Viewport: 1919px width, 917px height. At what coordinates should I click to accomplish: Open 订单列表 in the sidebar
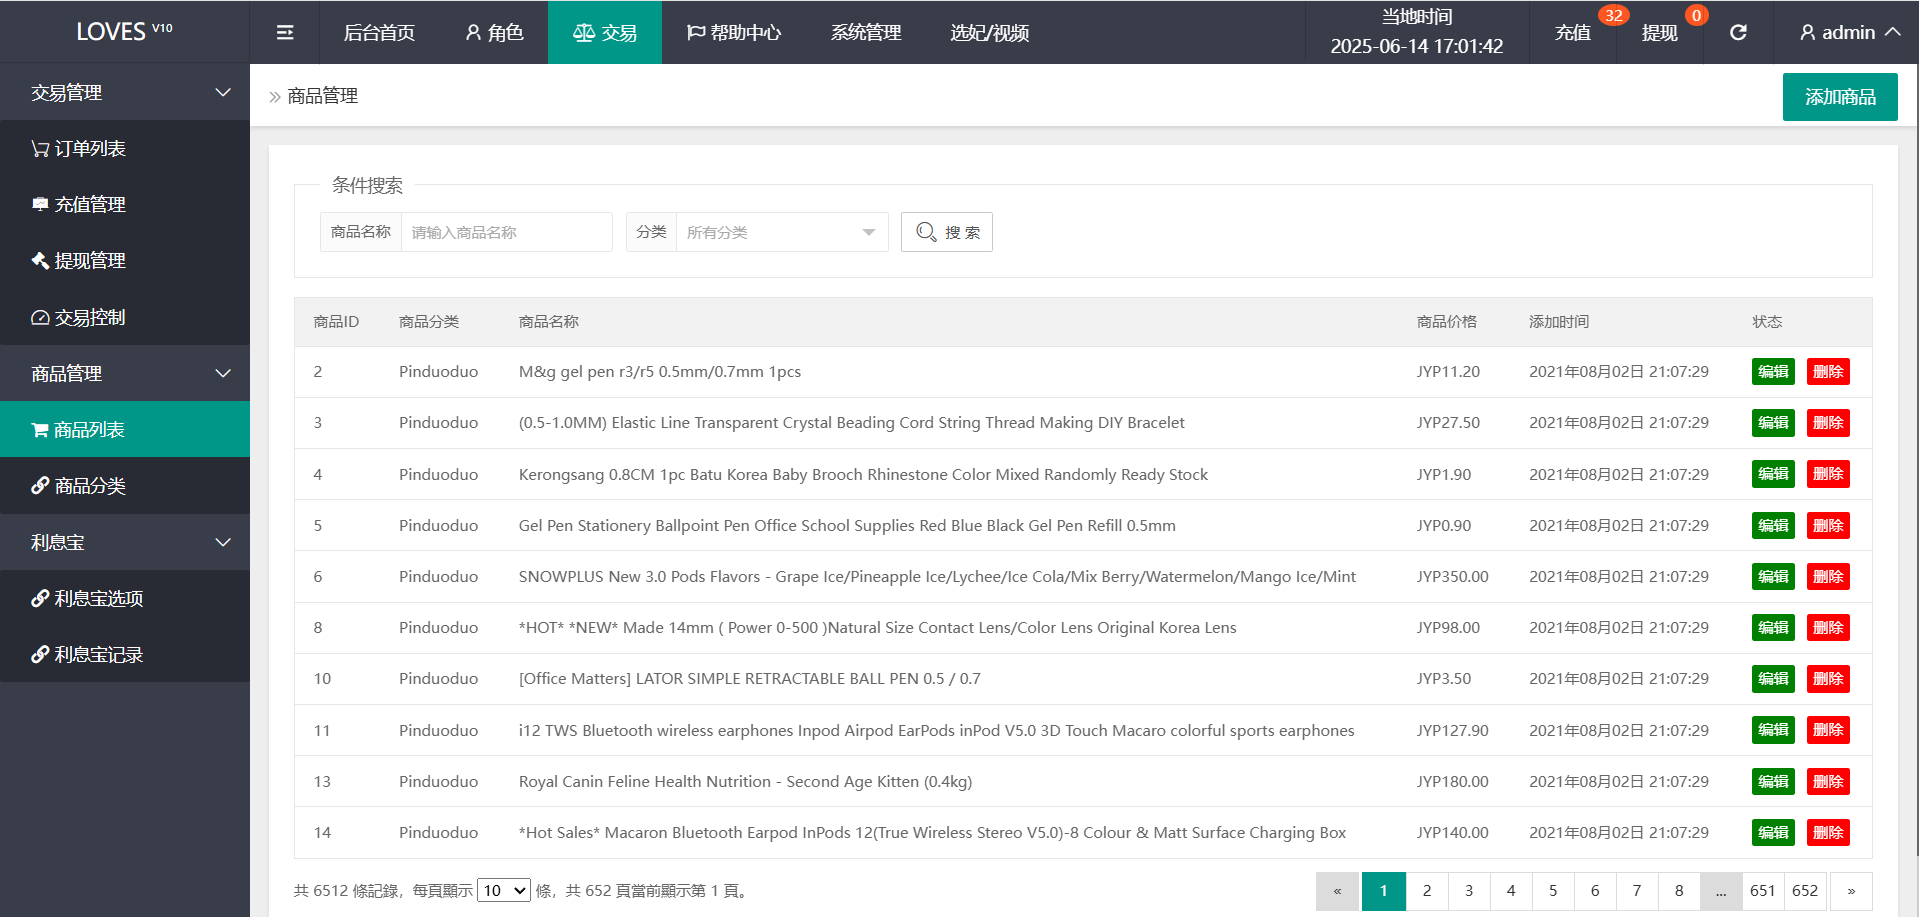125,148
